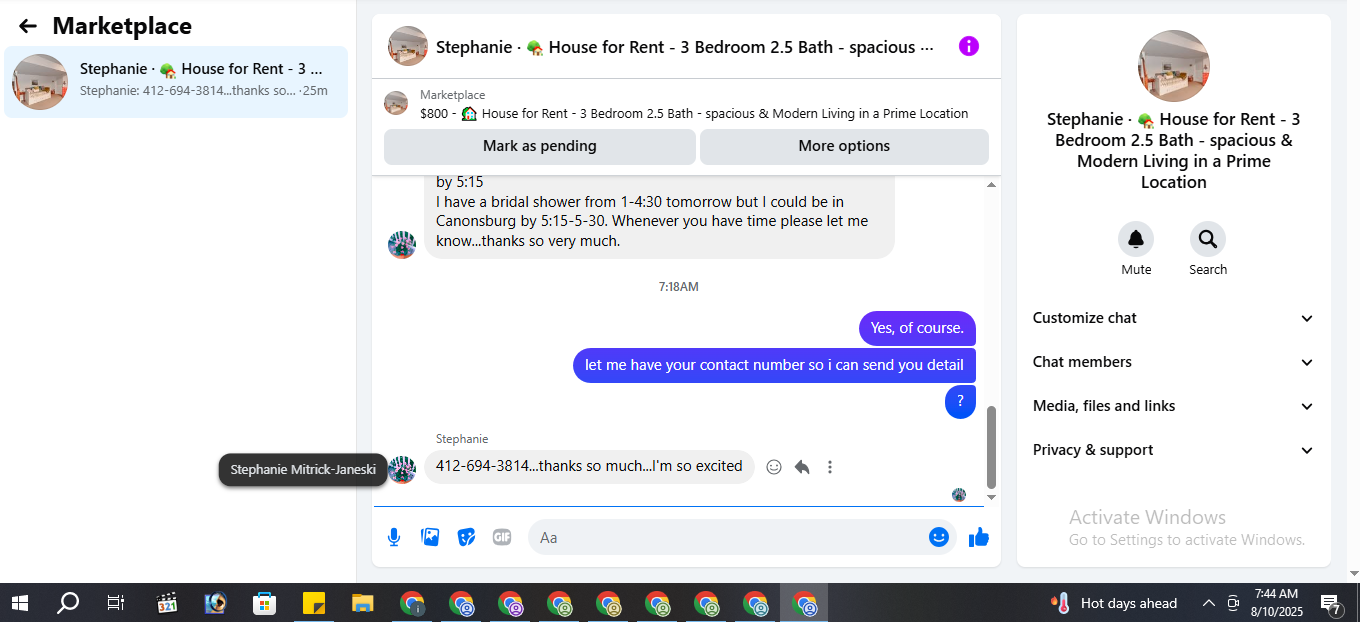The height and width of the screenshot is (622, 1360).
Task: Attach a photo using the image icon
Action: [430, 537]
